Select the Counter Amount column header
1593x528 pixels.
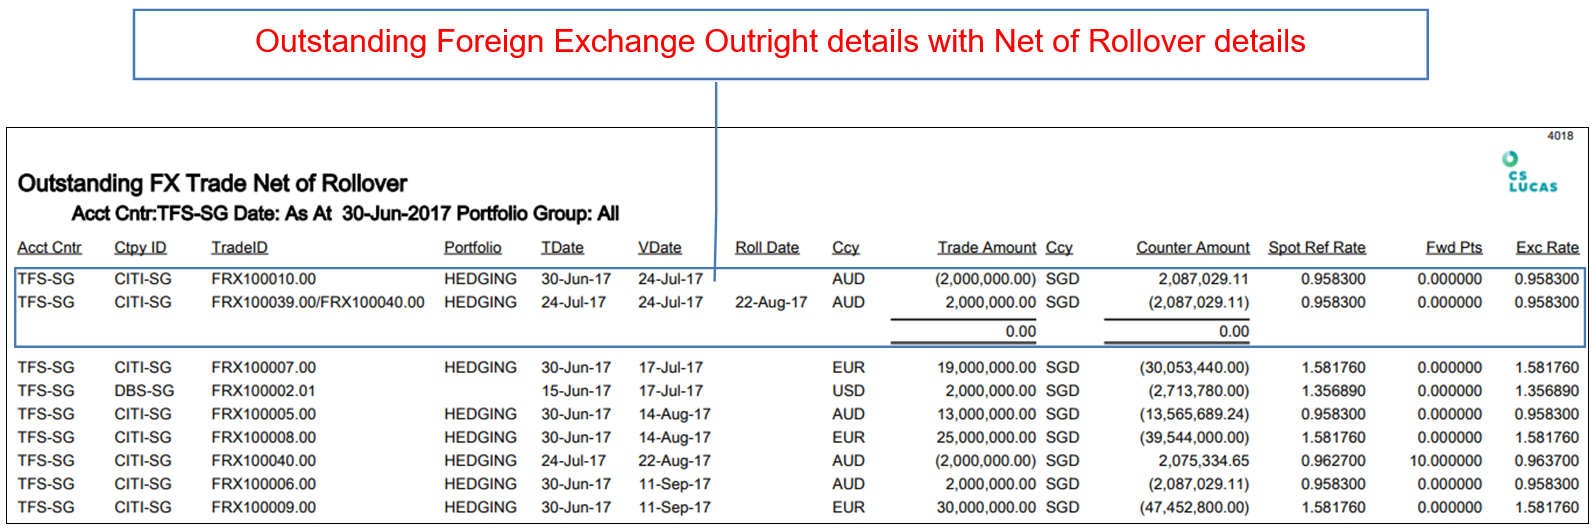tap(1193, 248)
